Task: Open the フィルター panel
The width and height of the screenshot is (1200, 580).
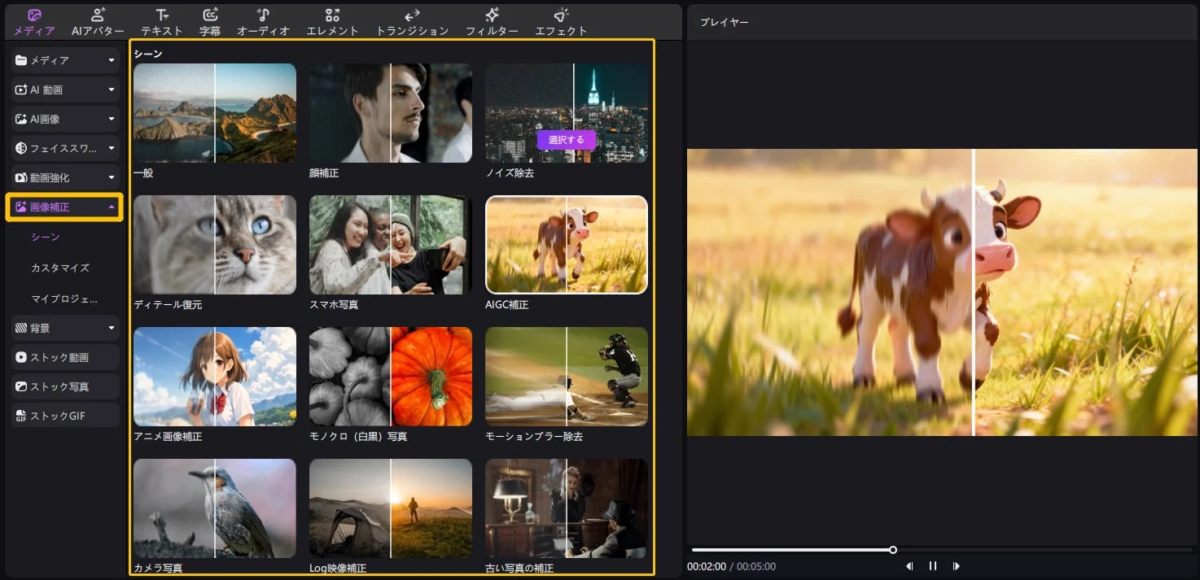Action: [493, 22]
